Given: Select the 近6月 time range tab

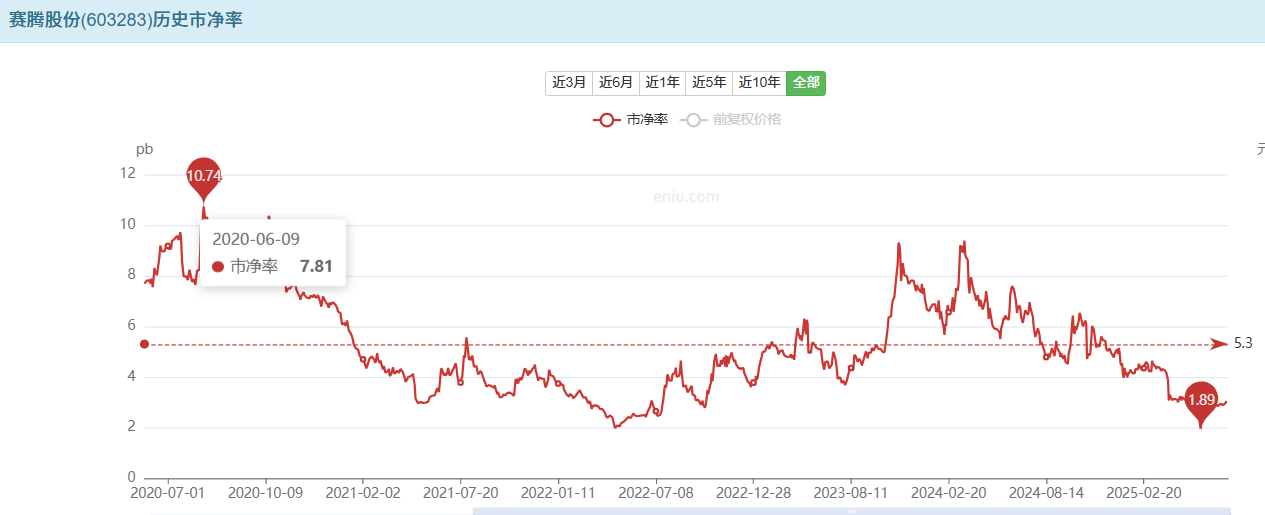Looking at the screenshot, I should [616, 83].
